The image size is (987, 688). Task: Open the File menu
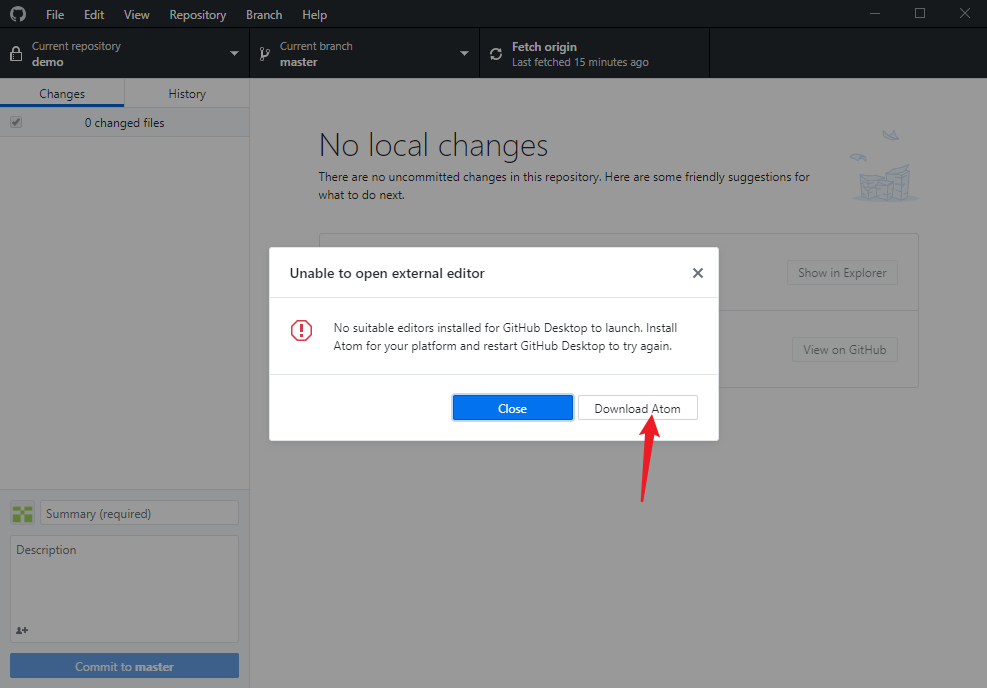coord(55,14)
